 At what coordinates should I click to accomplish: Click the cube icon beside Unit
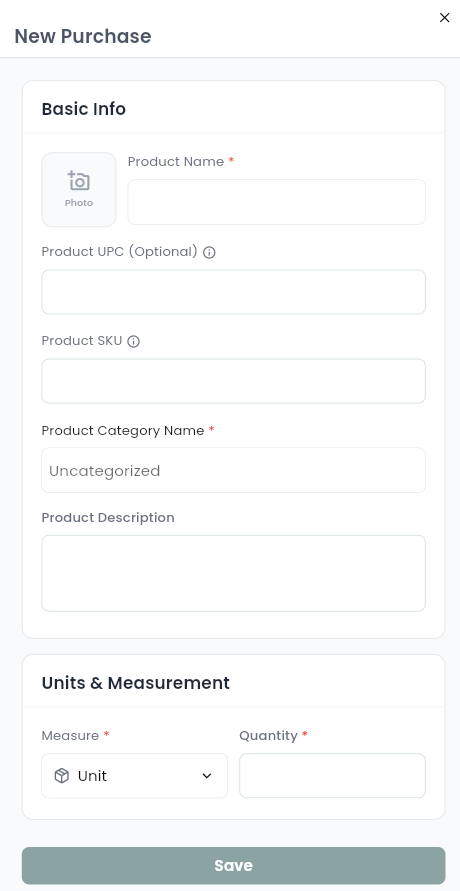coord(62,776)
